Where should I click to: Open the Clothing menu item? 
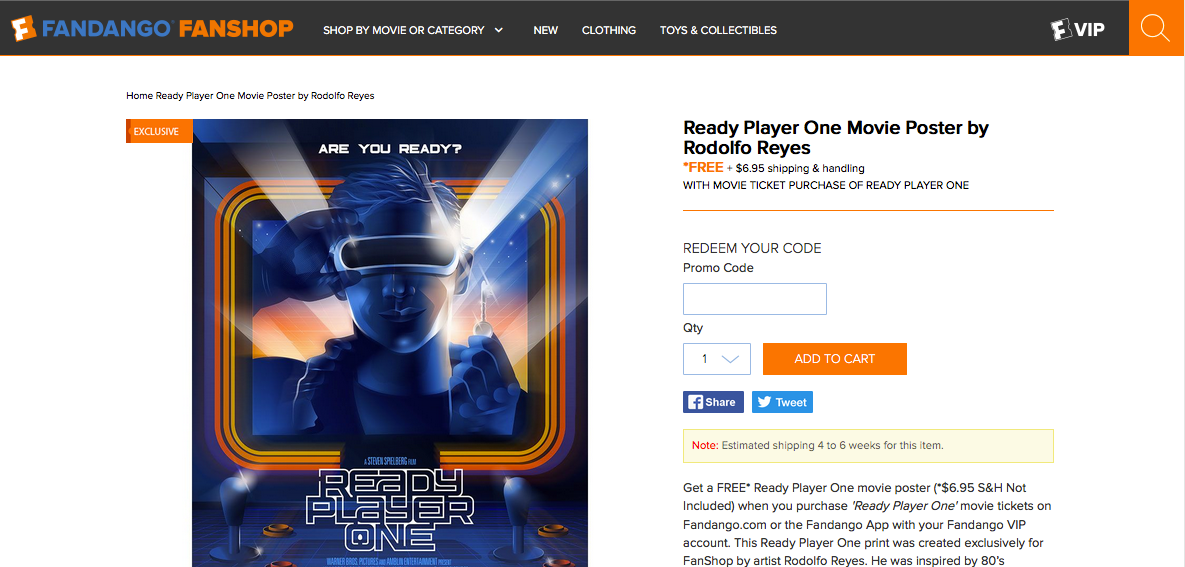click(x=608, y=30)
